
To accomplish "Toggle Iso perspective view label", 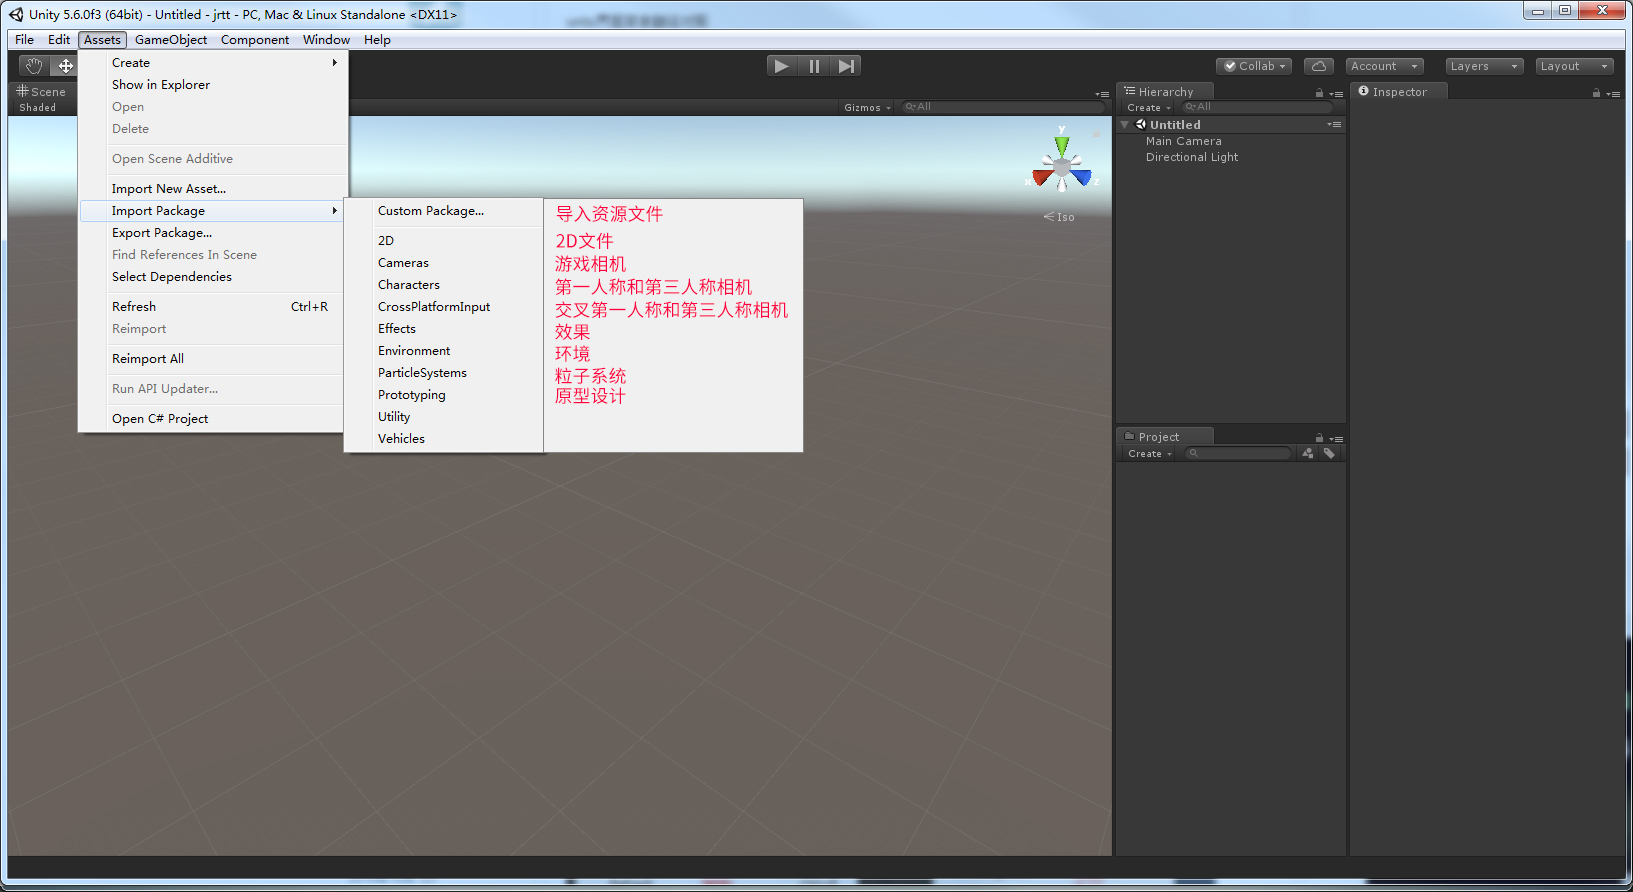I will coord(1060,217).
